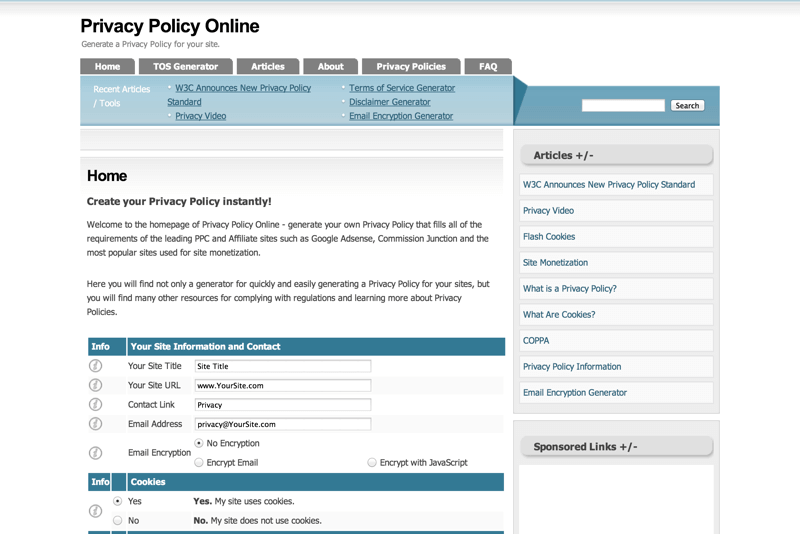800x534 pixels.
Task: Open Terms of Service Generator link
Action: tap(402, 88)
